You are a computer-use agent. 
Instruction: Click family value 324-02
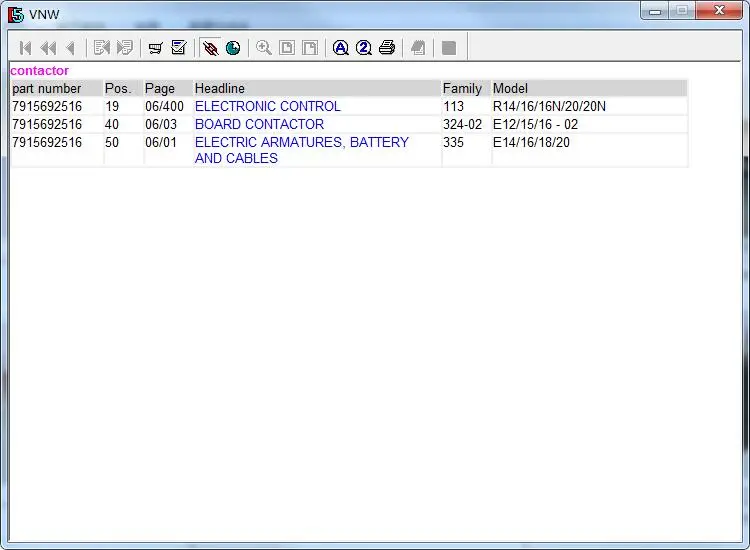tap(463, 124)
